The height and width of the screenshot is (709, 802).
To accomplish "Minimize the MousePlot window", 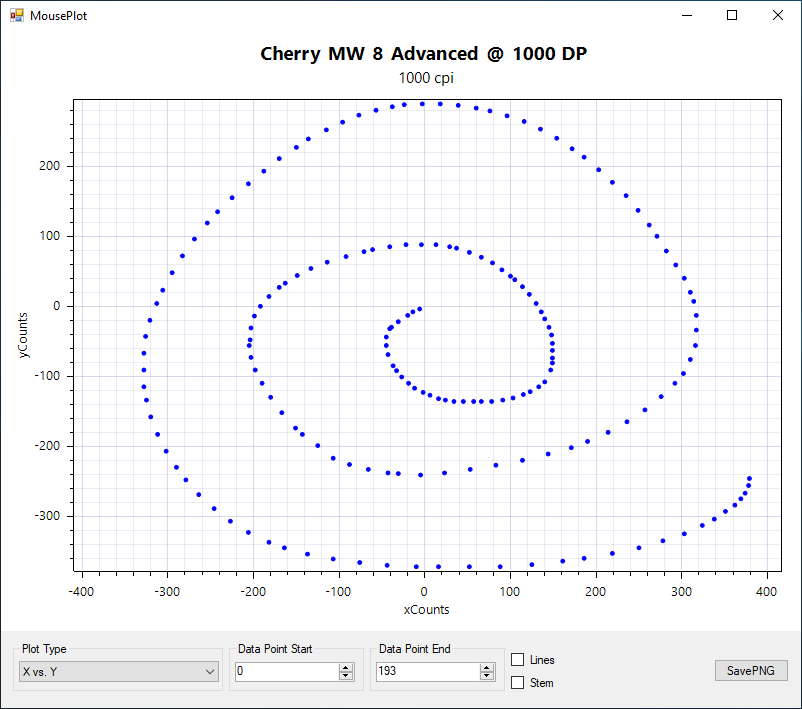I will pyautogui.click(x=687, y=15).
